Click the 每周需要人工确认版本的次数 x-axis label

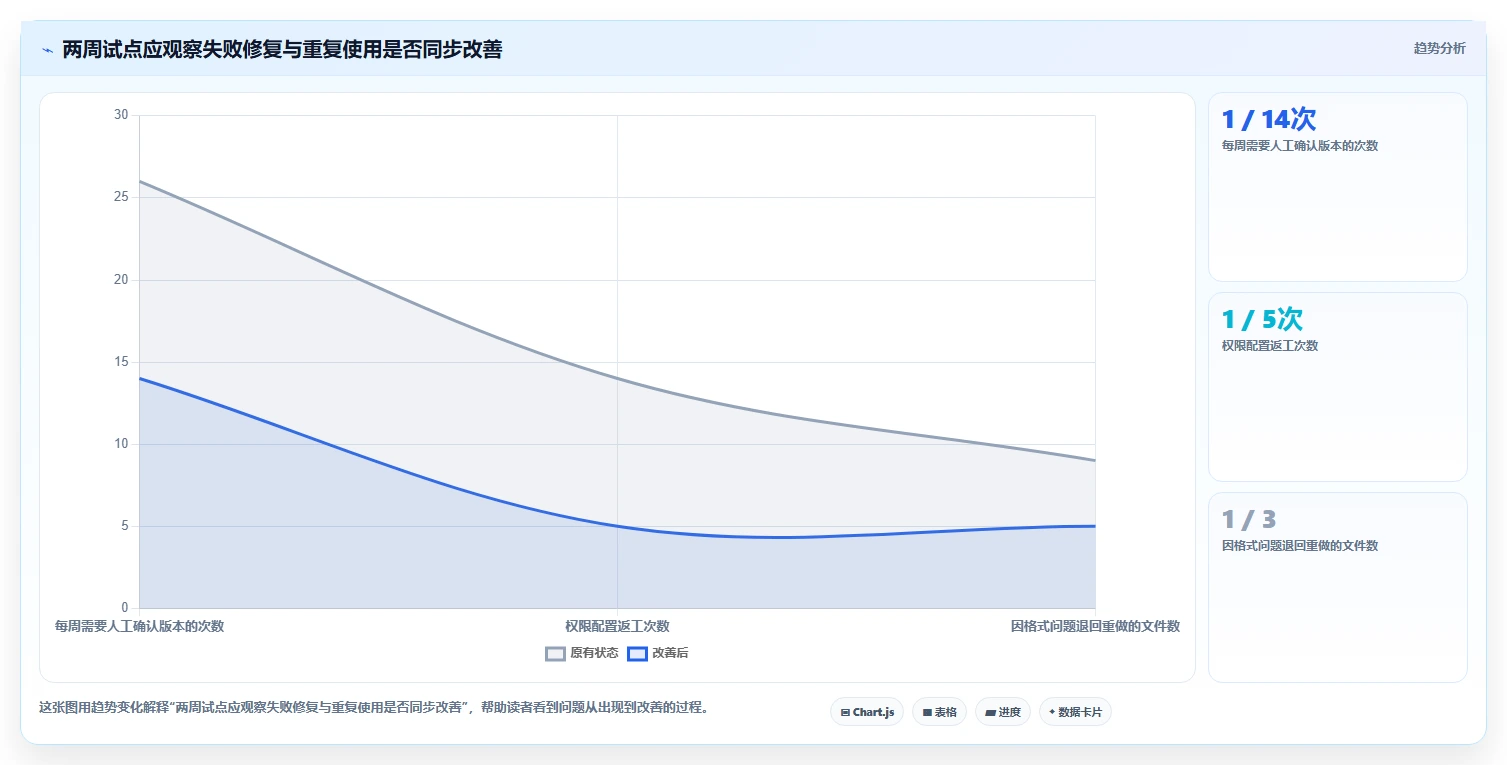(139, 626)
